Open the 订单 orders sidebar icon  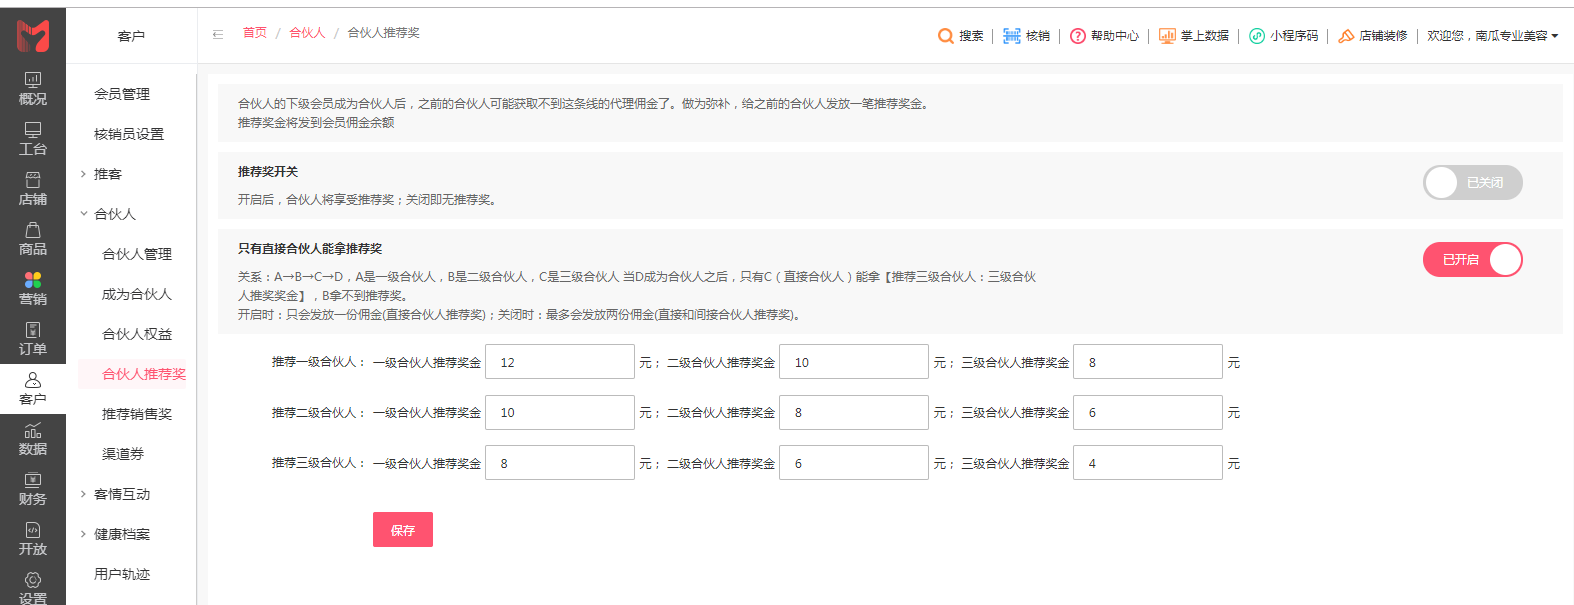[33, 339]
